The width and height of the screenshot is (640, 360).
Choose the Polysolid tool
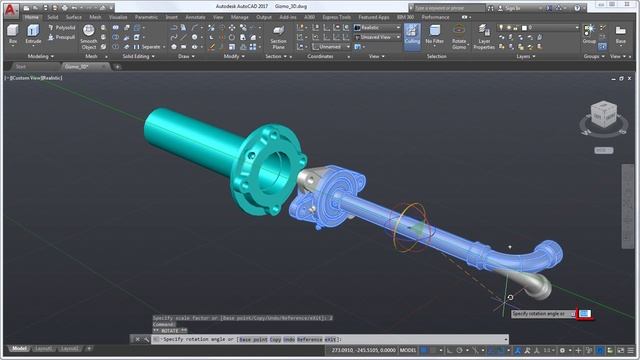point(62,28)
